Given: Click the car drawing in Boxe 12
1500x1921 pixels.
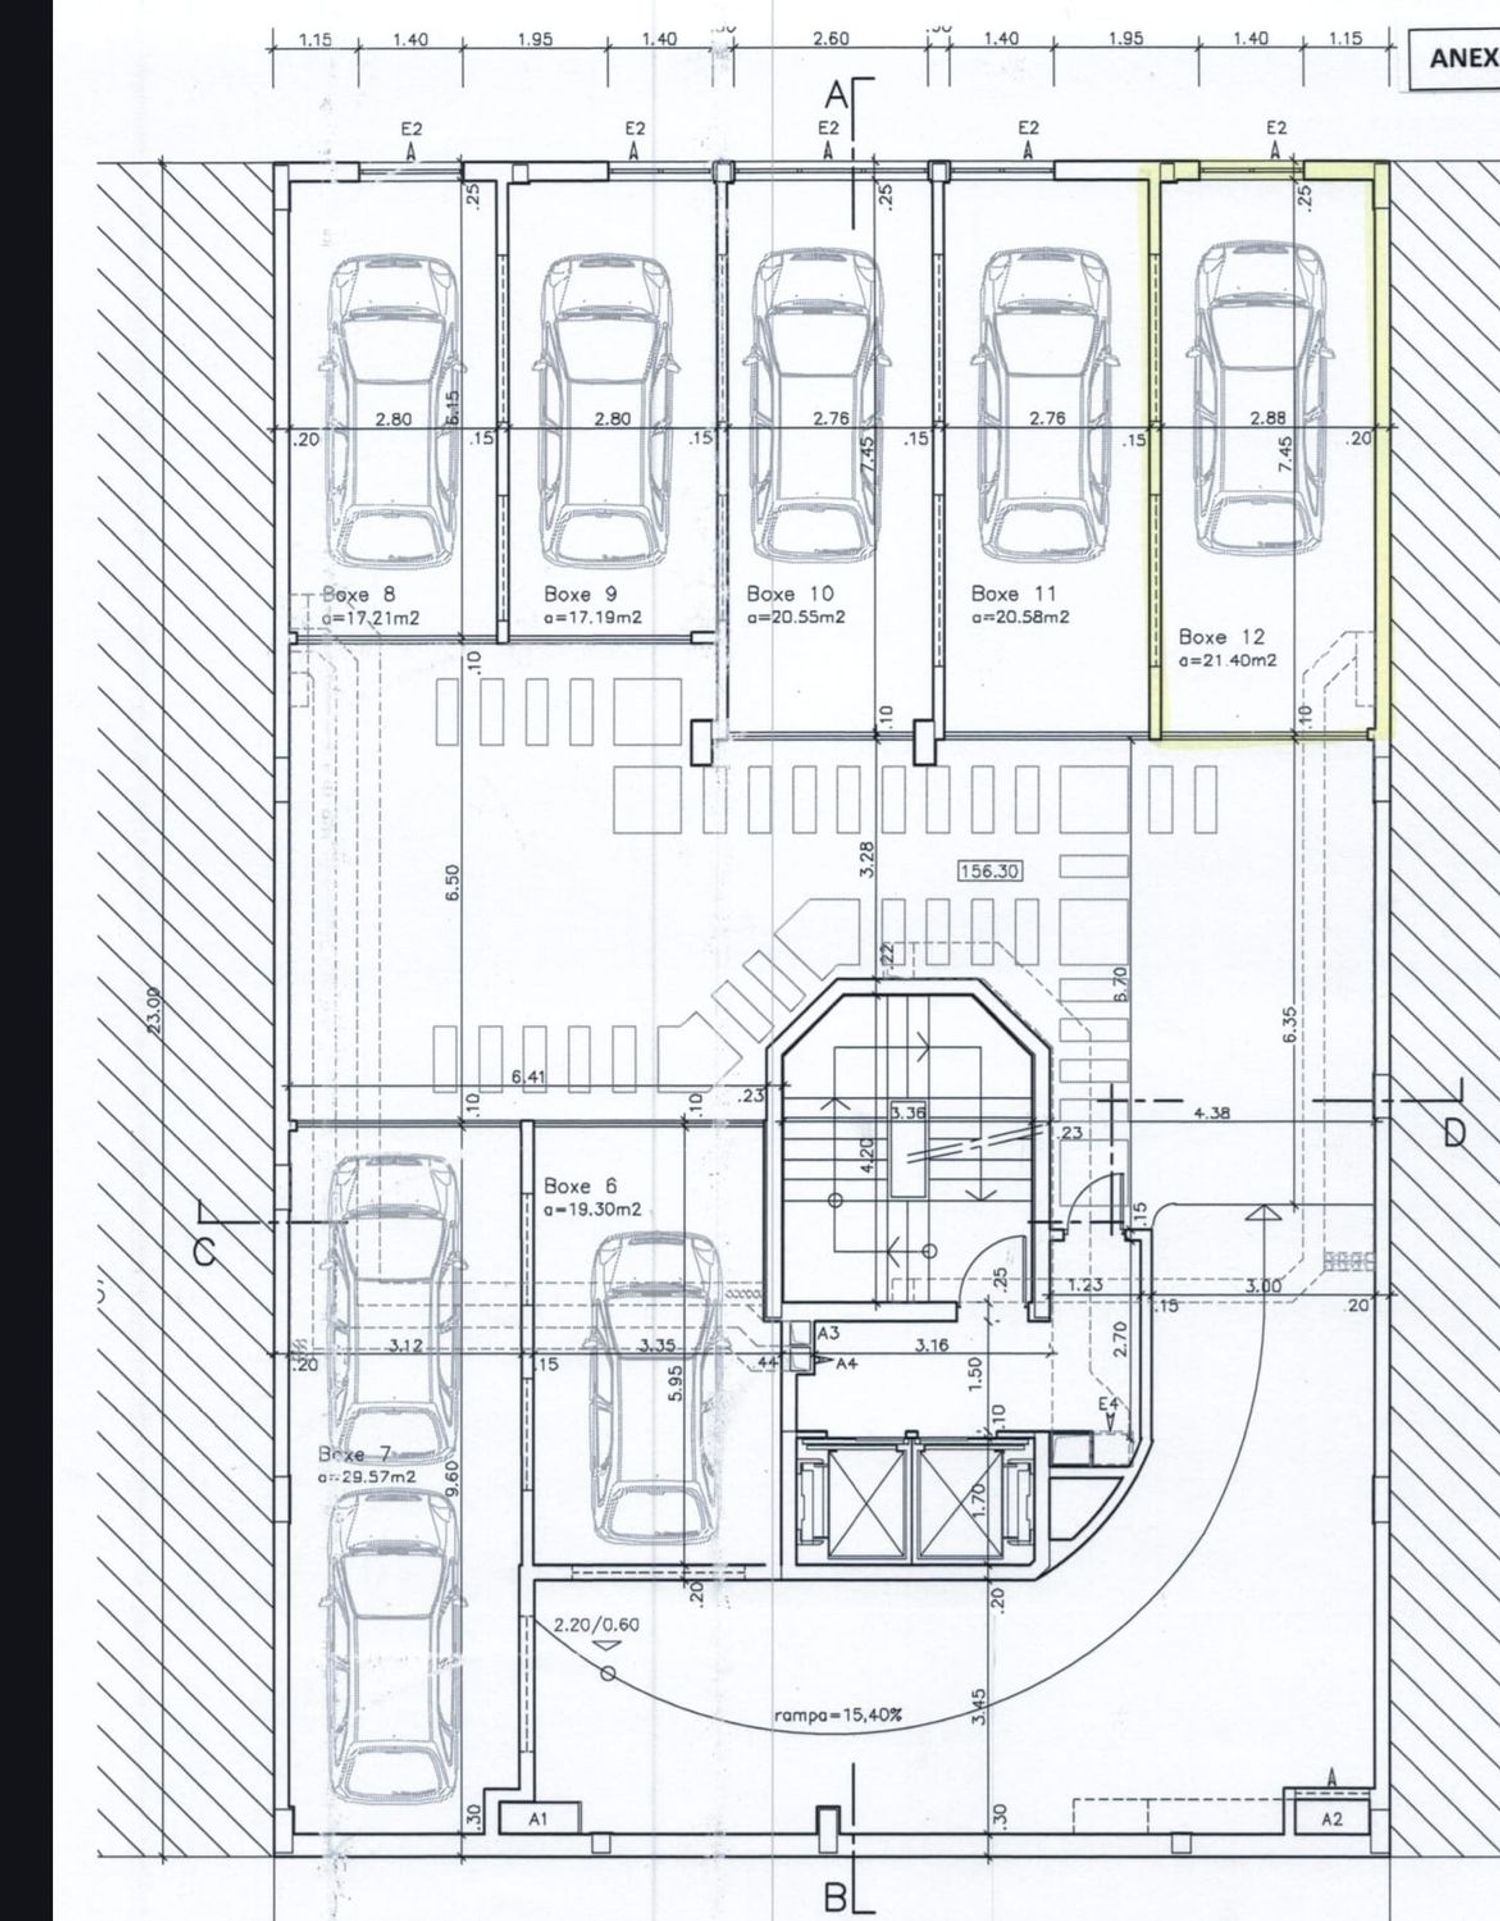Looking at the screenshot, I should coord(1261,398).
